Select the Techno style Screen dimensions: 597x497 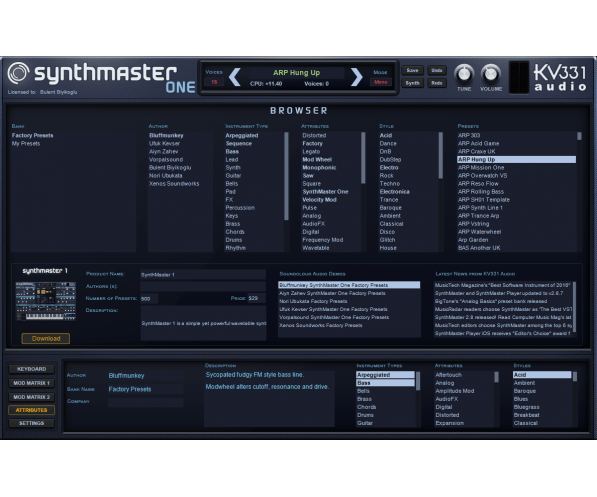[x=389, y=184]
